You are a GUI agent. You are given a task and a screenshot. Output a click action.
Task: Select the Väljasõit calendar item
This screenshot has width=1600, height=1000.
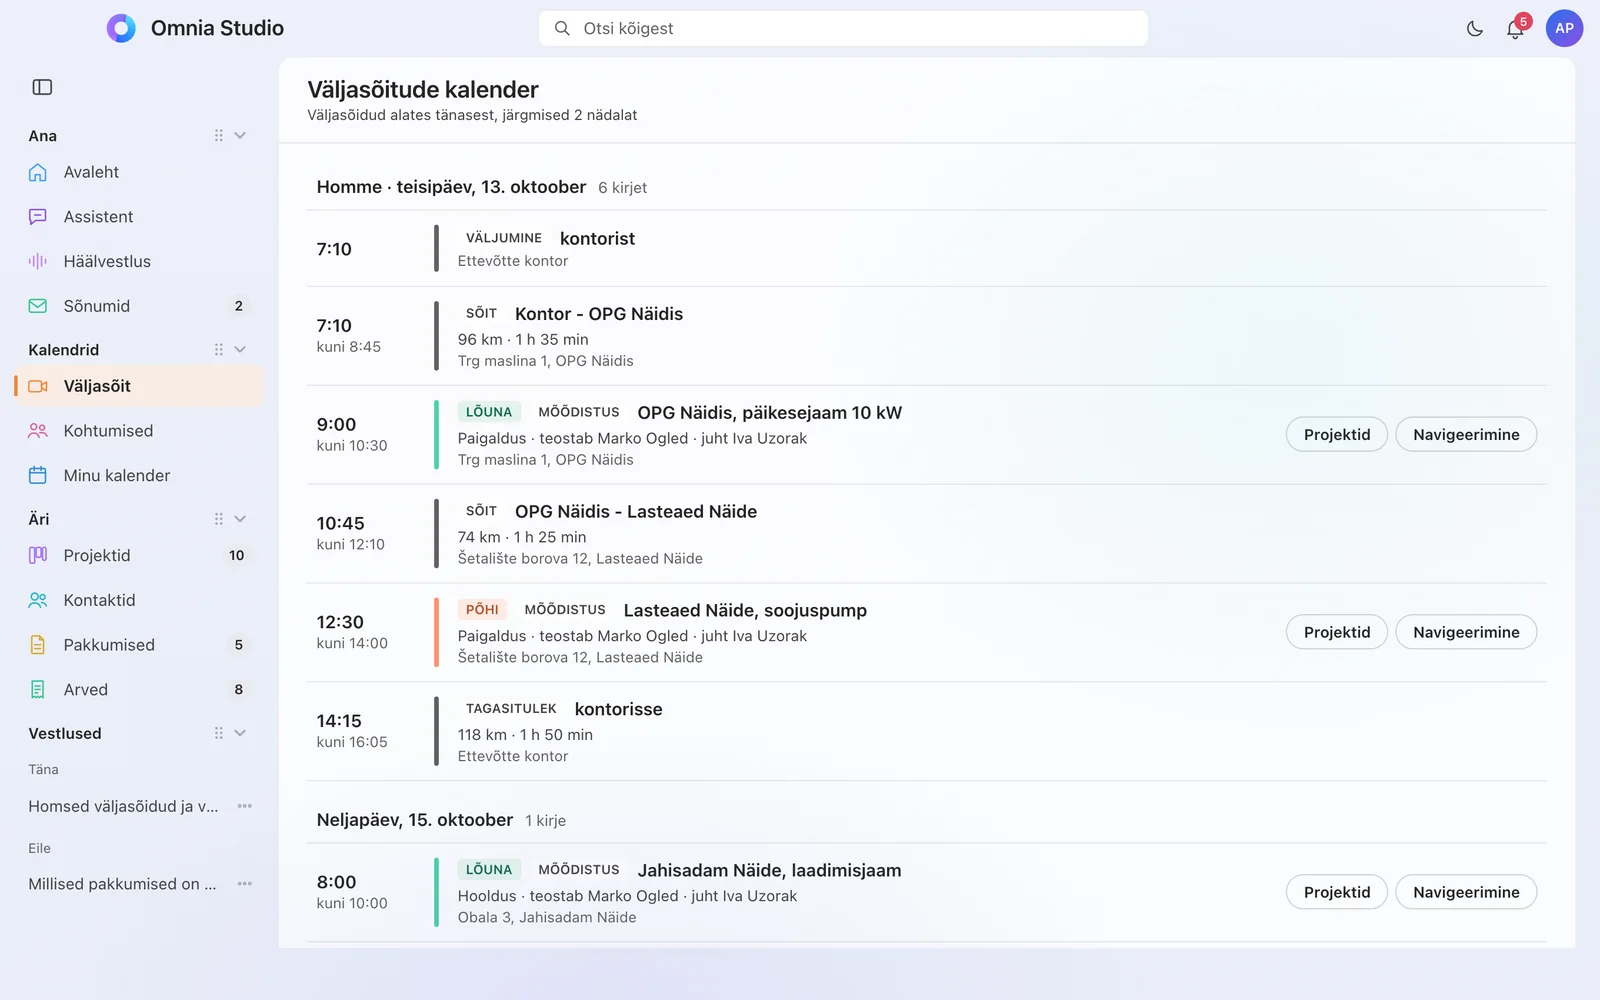pos(139,386)
